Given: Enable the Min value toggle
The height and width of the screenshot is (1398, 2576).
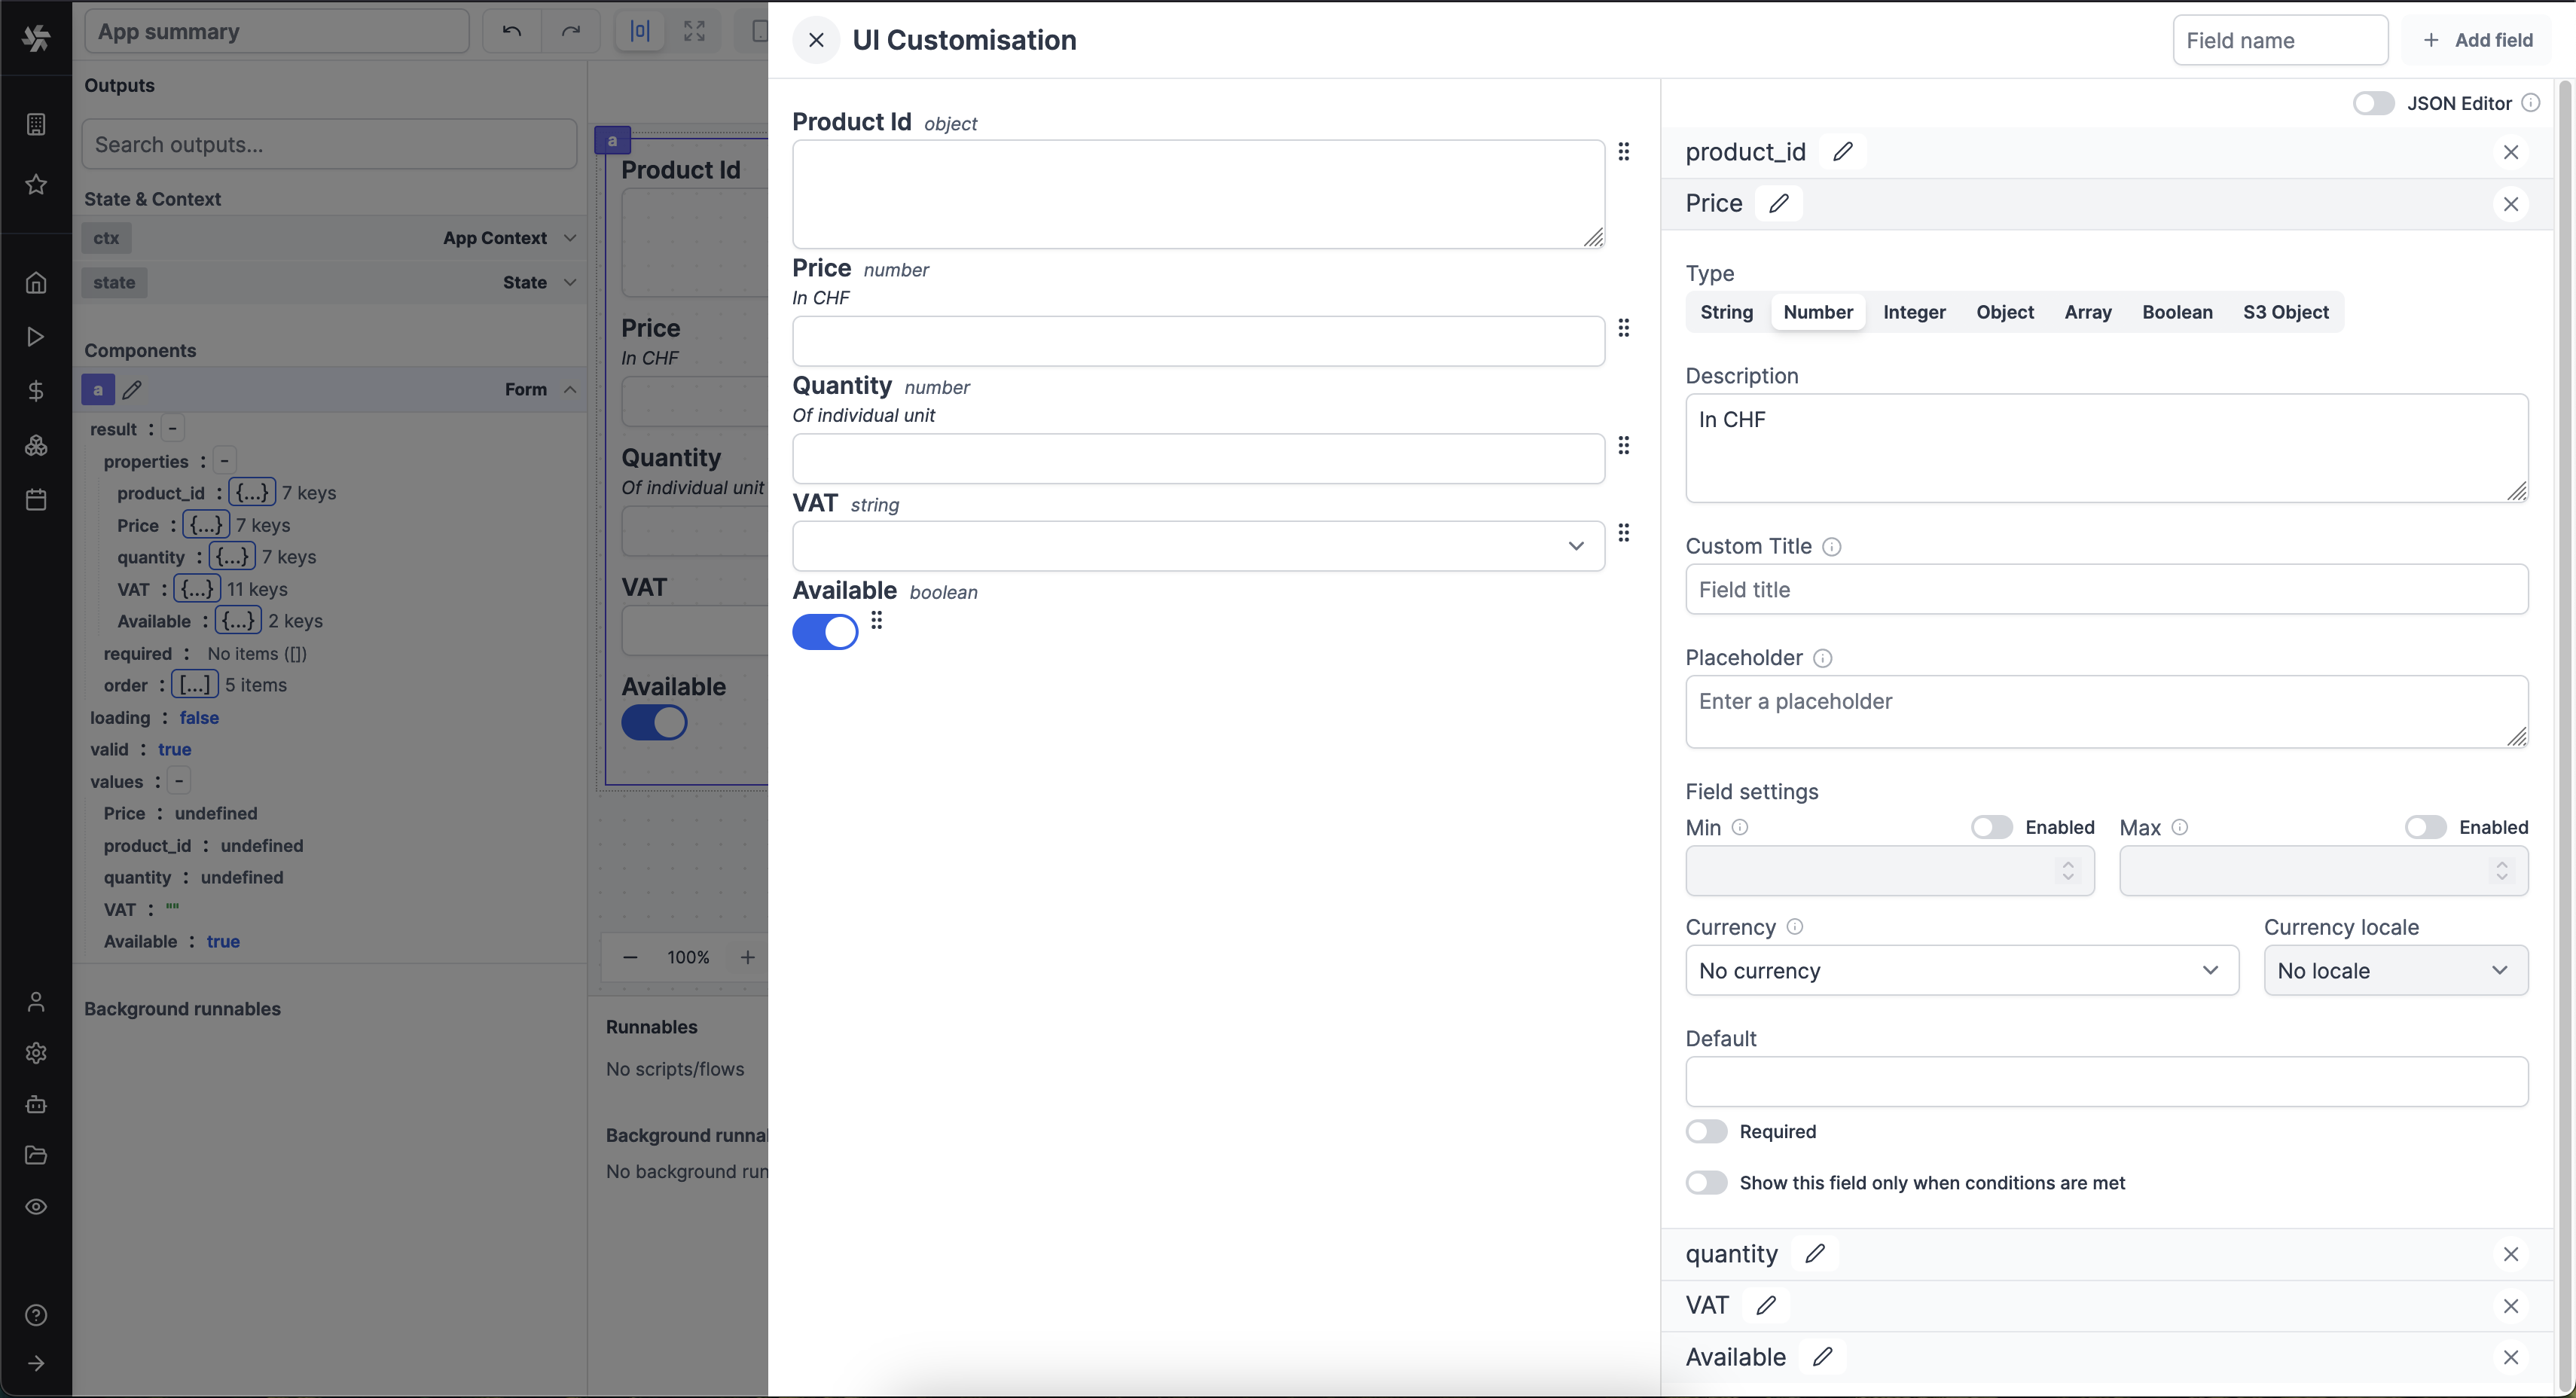Looking at the screenshot, I should point(1991,827).
